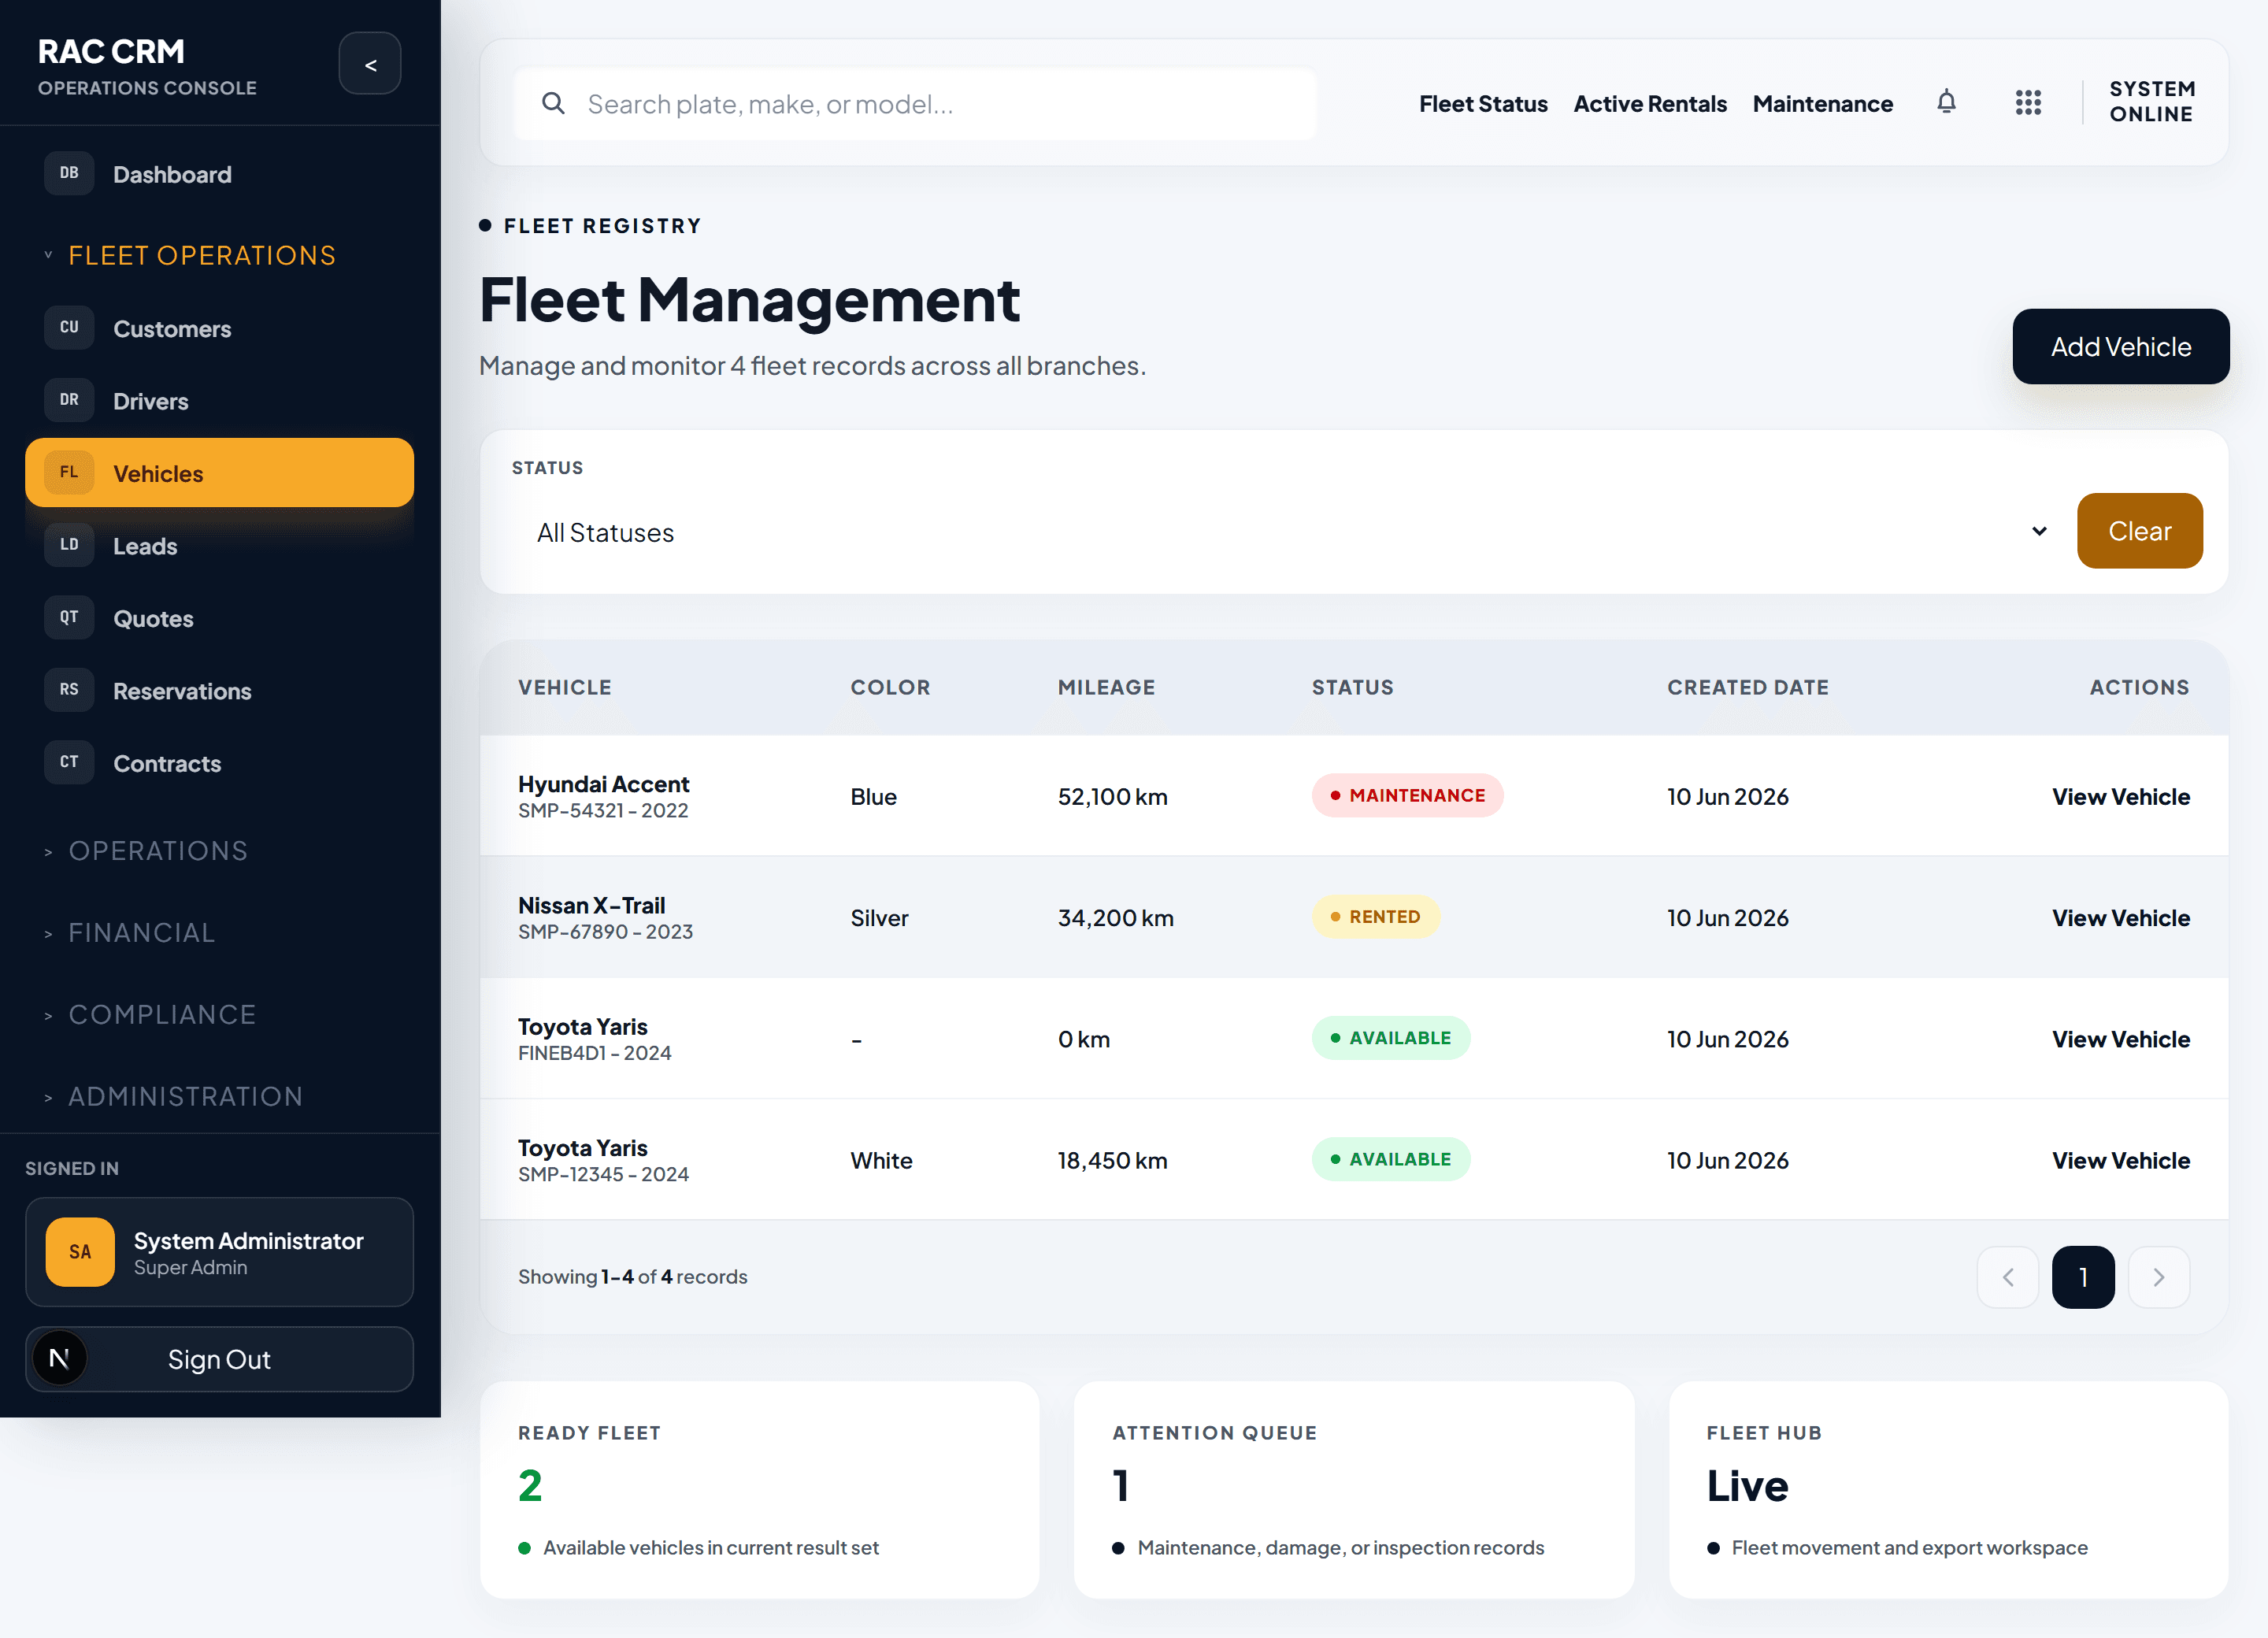
Task: Click the N logo beside Sign Out
Action: click(59, 1358)
